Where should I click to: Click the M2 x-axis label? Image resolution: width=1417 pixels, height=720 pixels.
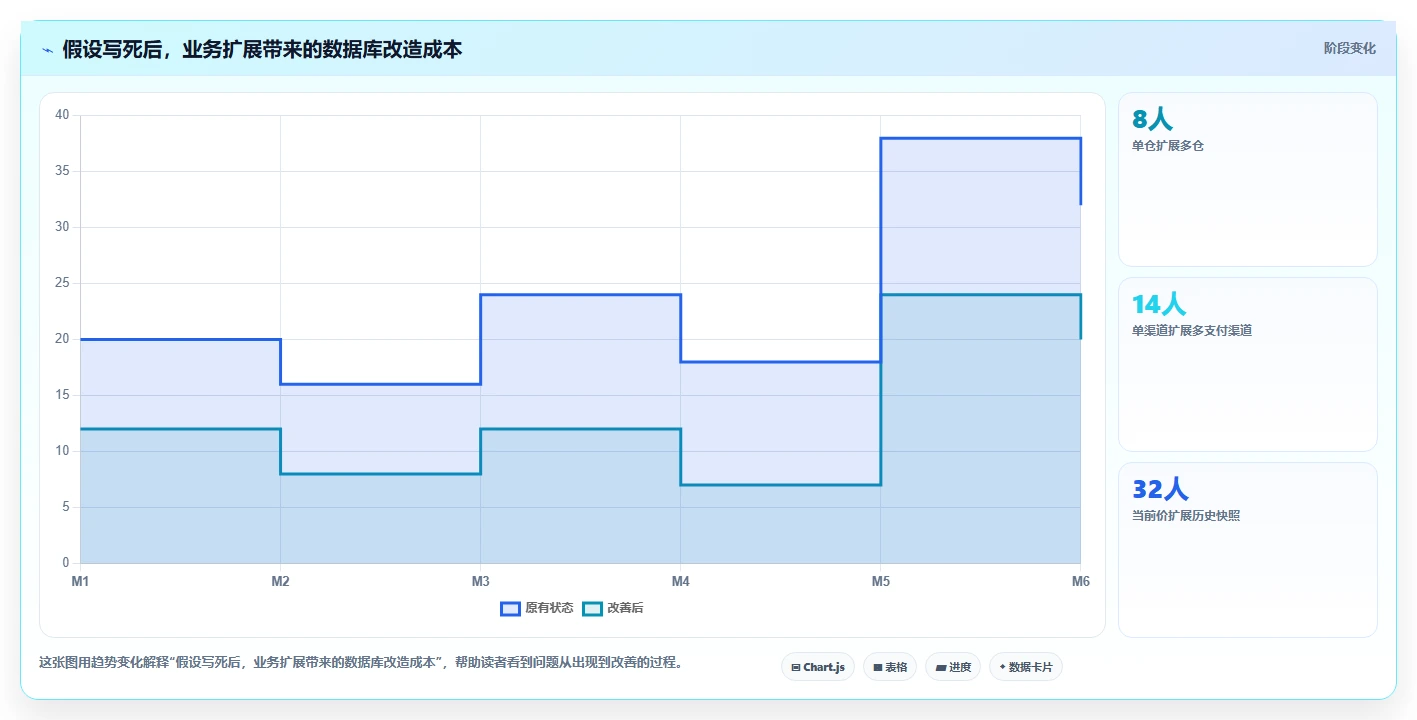[280, 581]
